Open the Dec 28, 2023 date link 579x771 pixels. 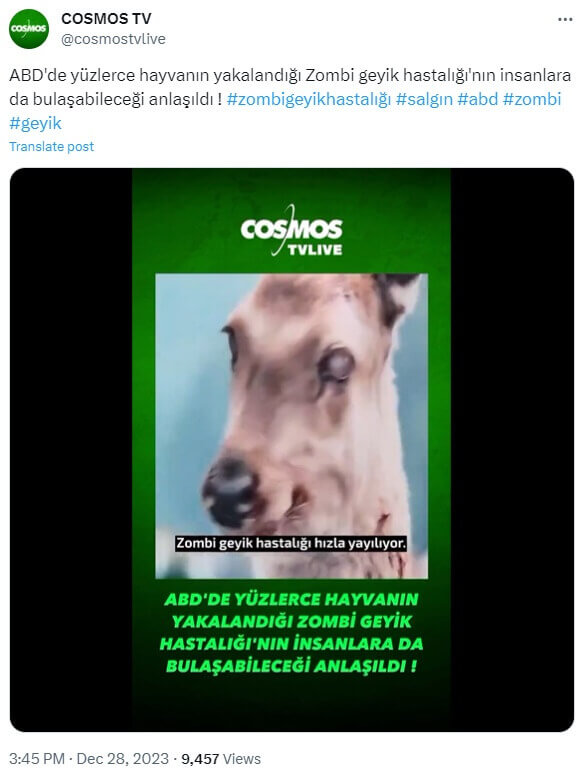coord(122,759)
